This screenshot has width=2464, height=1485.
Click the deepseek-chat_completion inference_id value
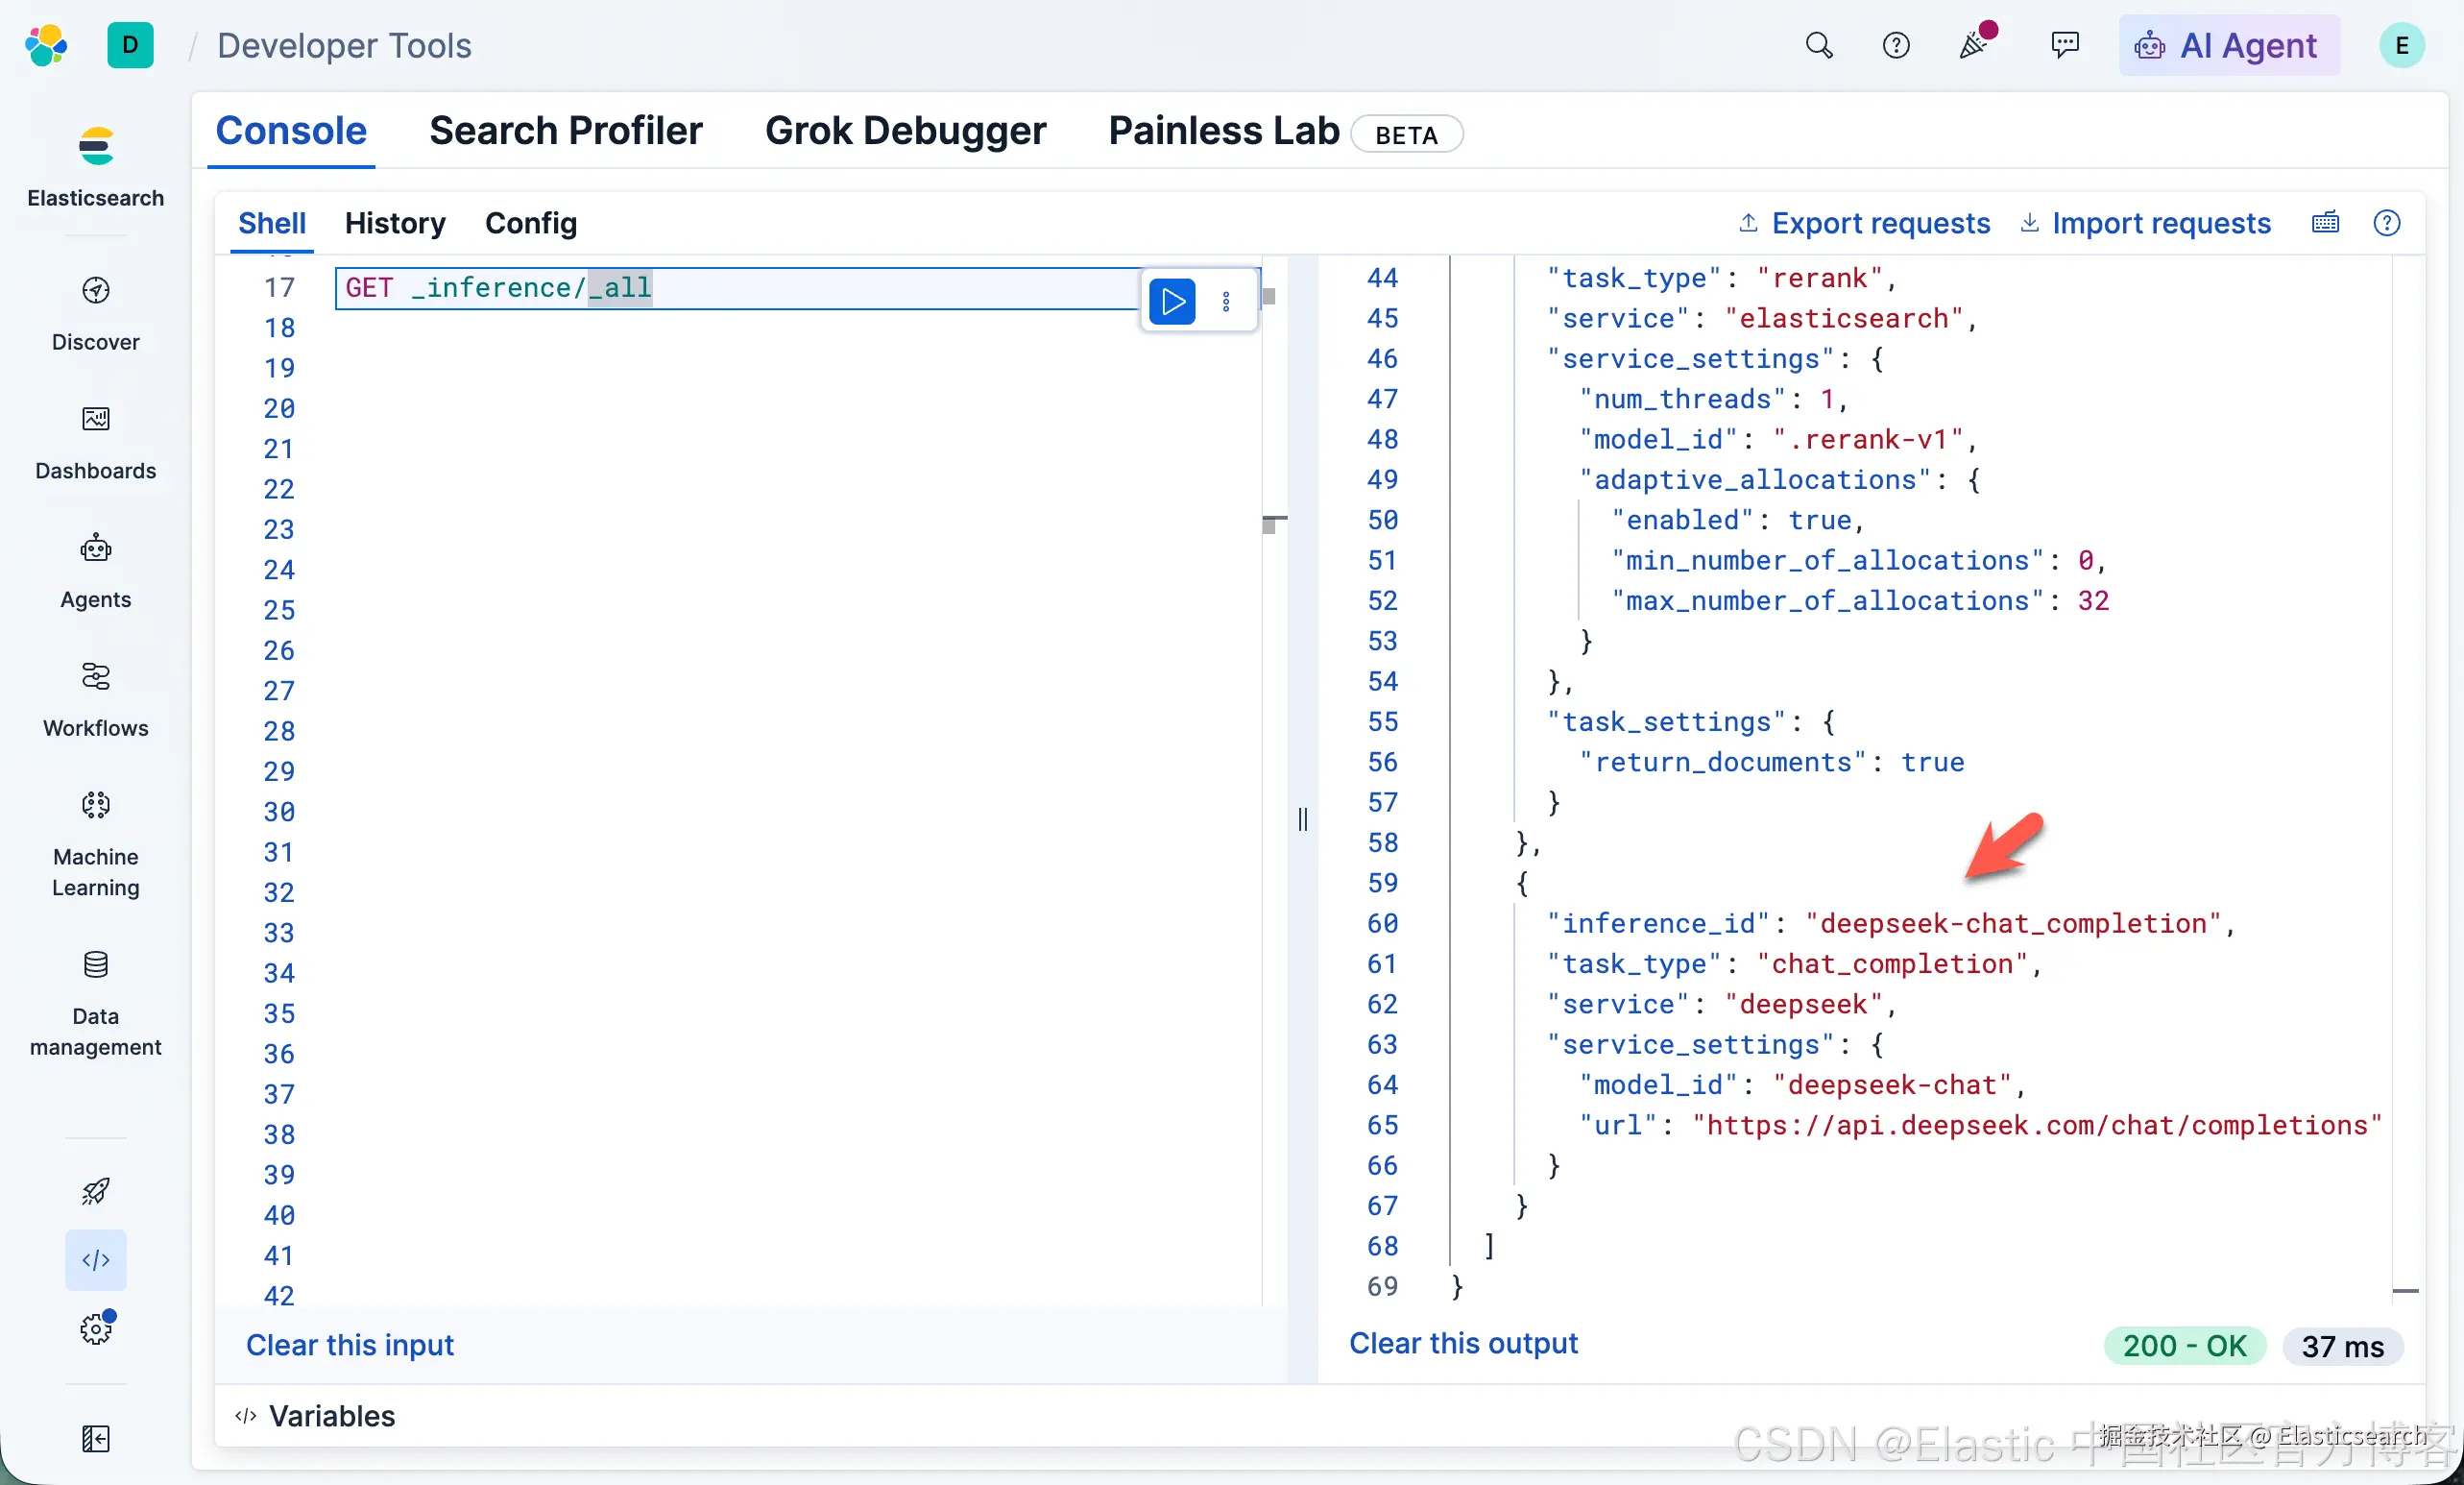[2013, 923]
